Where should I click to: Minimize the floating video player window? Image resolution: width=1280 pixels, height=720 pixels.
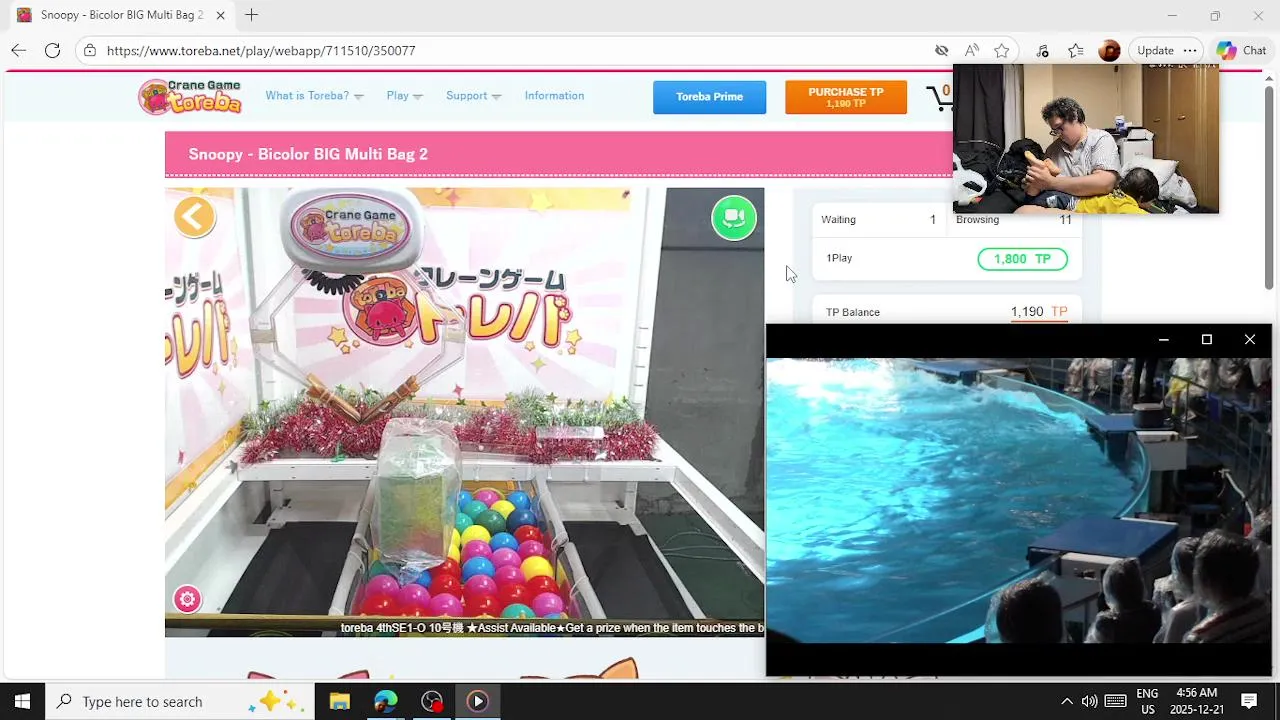pos(1163,340)
